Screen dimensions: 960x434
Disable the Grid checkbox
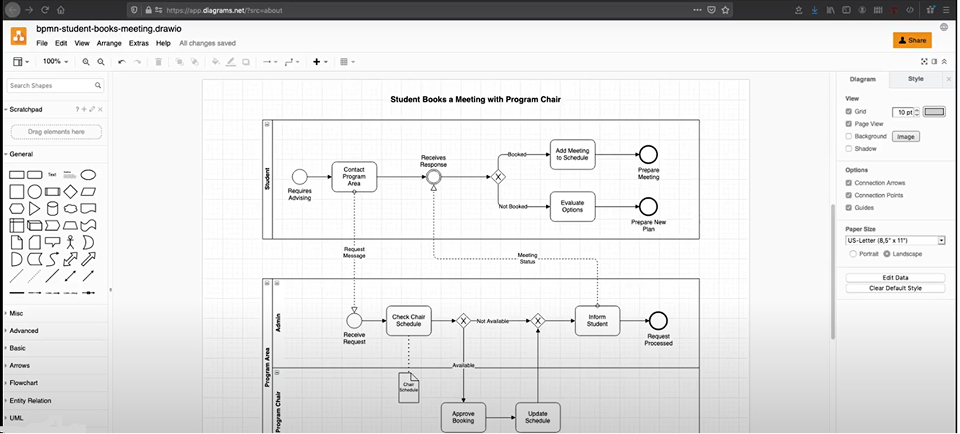coord(850,112)
